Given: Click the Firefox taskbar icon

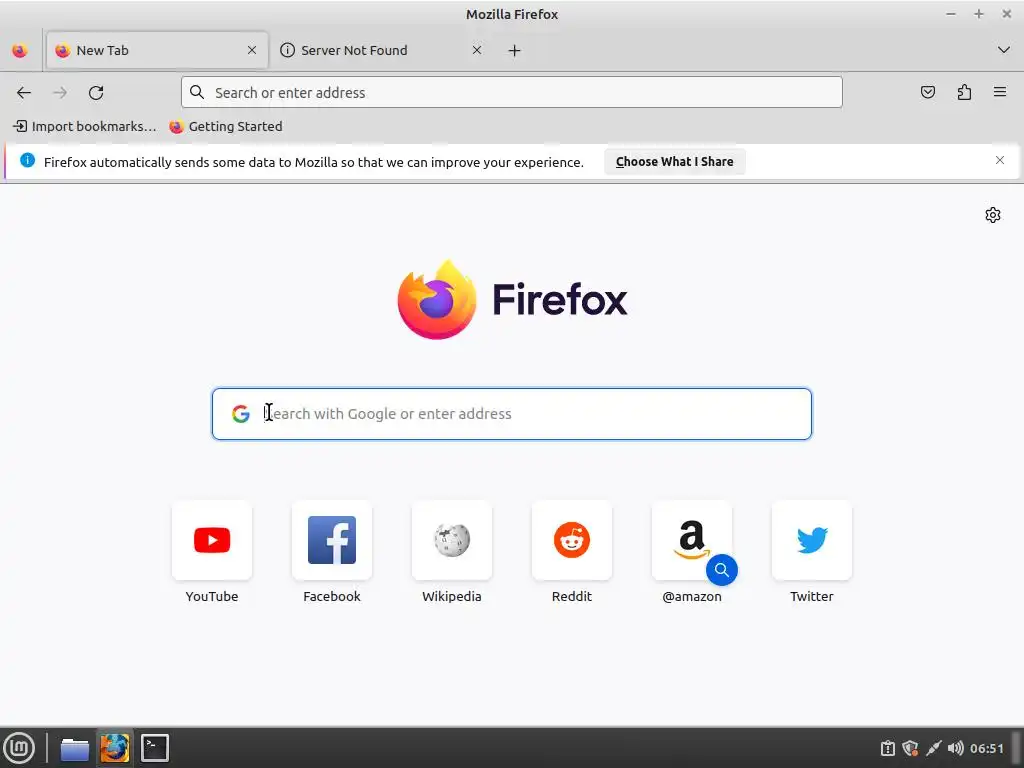Looking at the screenshot, I should tap(115, 748).
